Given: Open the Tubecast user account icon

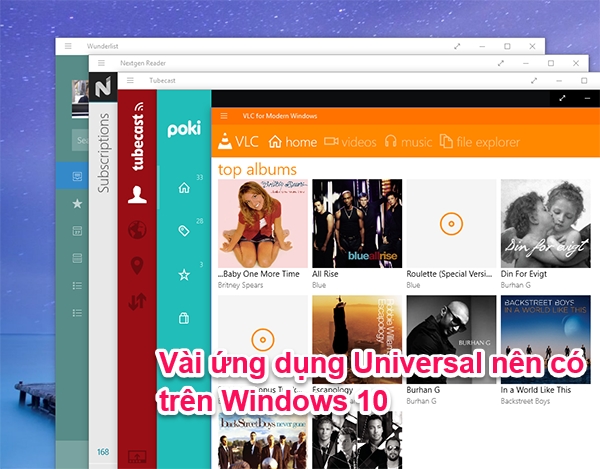Looking at the screenshot, I should pos(136,196).
